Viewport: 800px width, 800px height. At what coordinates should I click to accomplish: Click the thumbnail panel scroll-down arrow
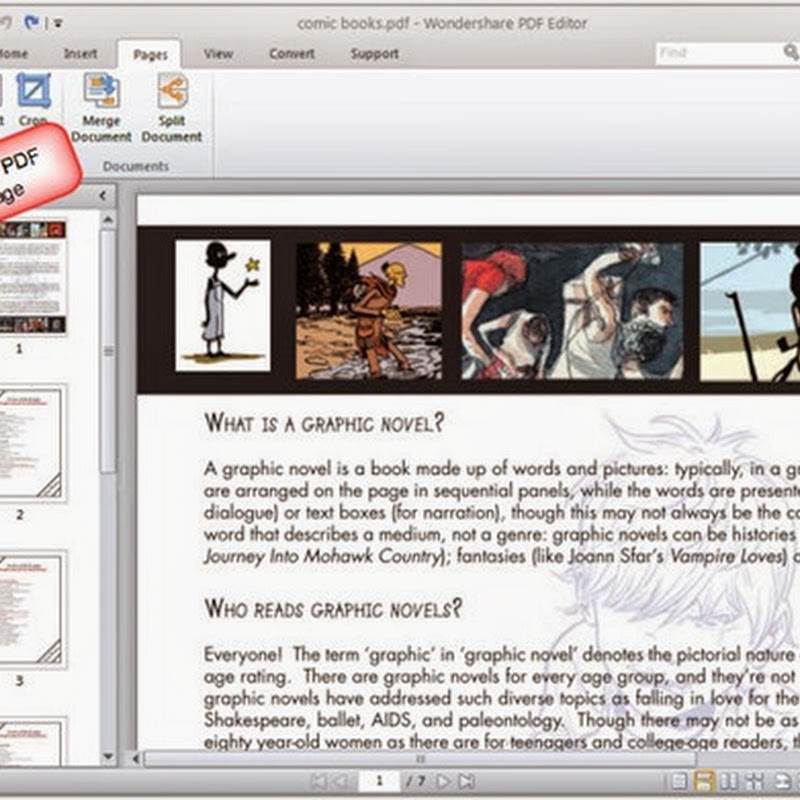pos(108,756)
